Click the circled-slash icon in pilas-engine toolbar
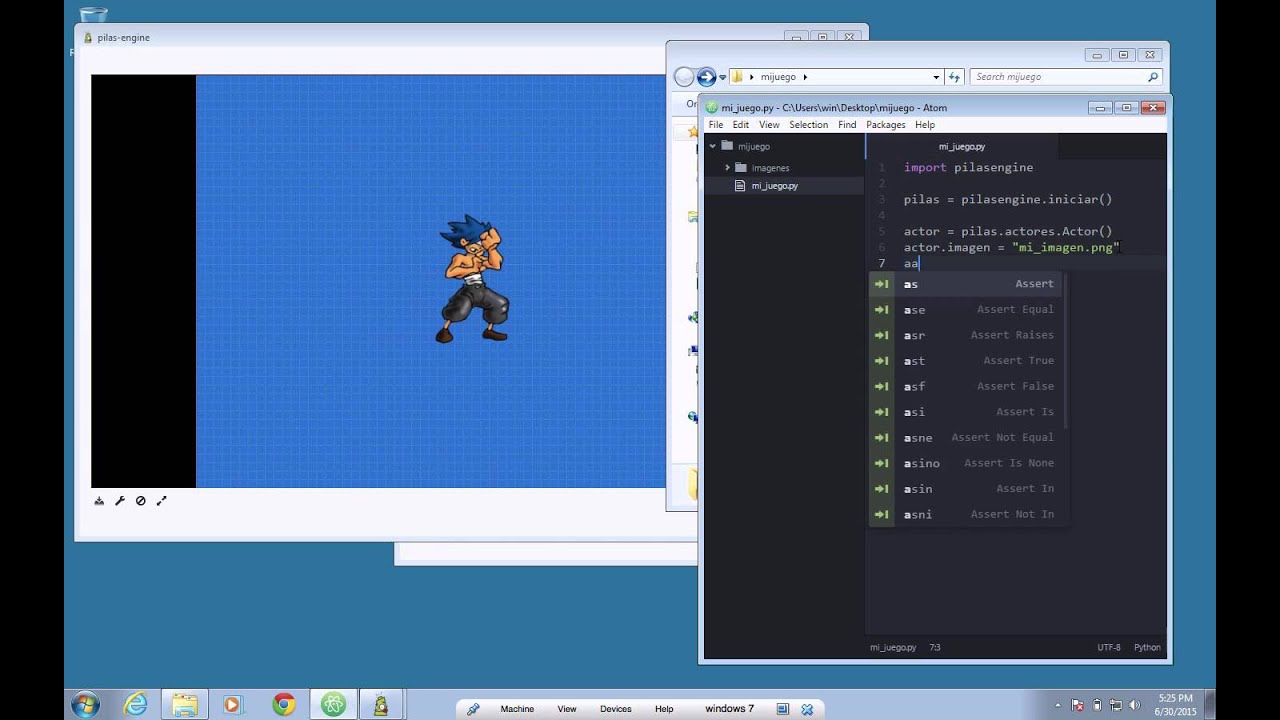1280x720 pixels. tap(141, 501)
